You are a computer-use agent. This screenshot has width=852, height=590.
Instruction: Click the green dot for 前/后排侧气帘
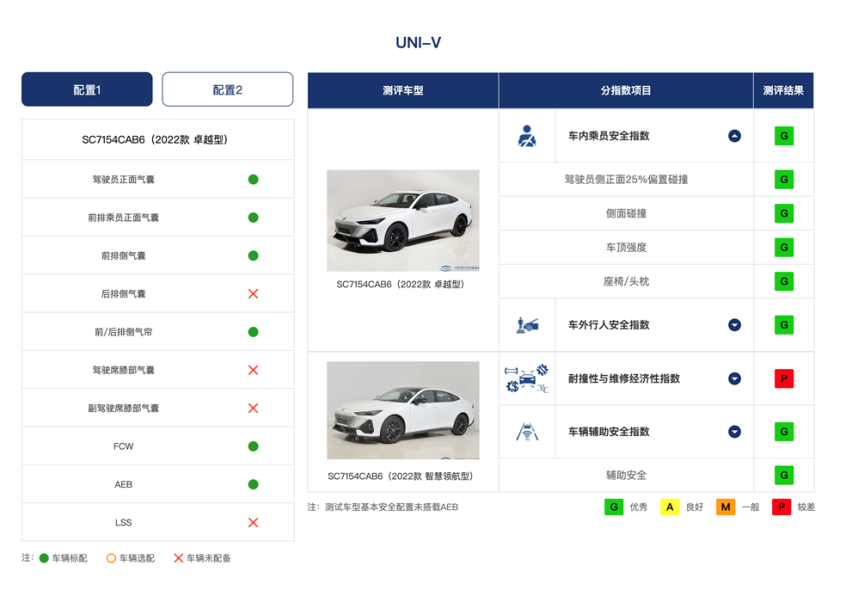253,332
